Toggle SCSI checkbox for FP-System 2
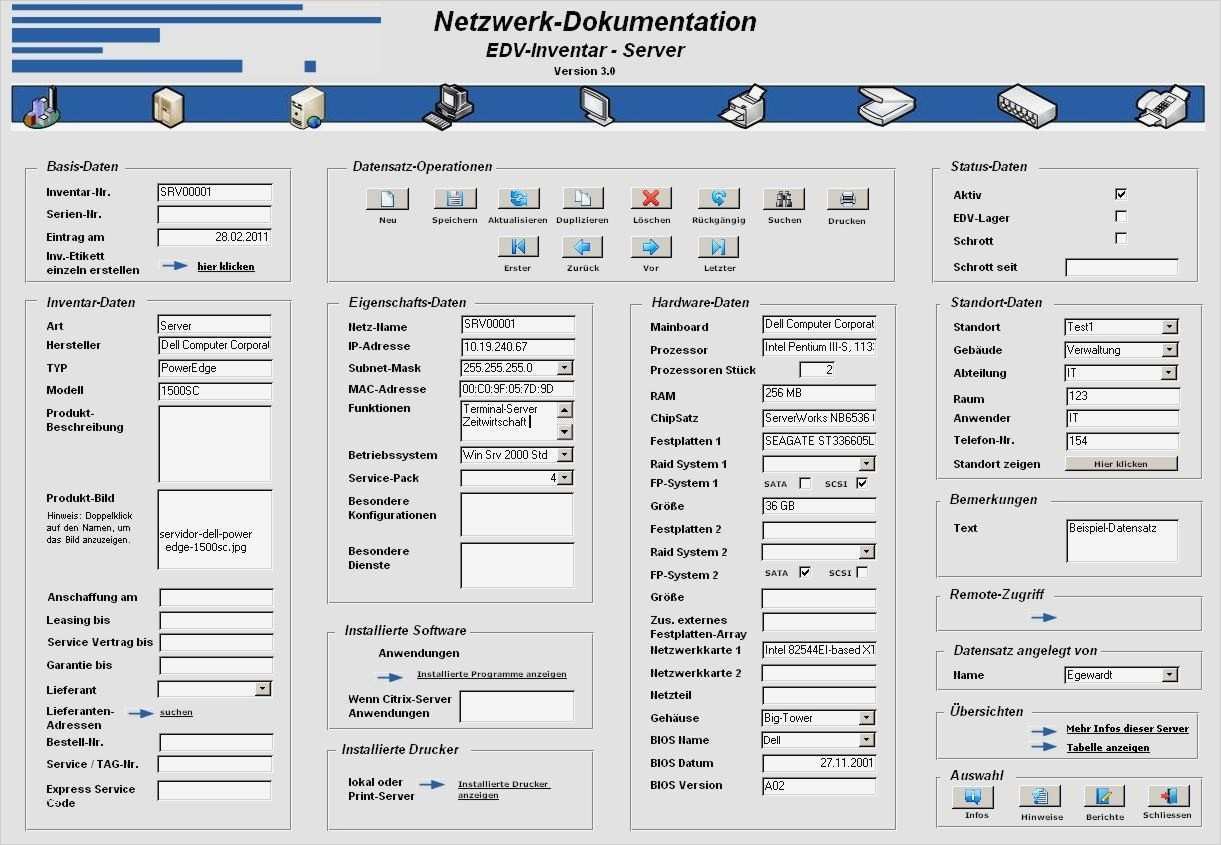The height and width of the screenshot is (845, 1221). pos(862,572)
